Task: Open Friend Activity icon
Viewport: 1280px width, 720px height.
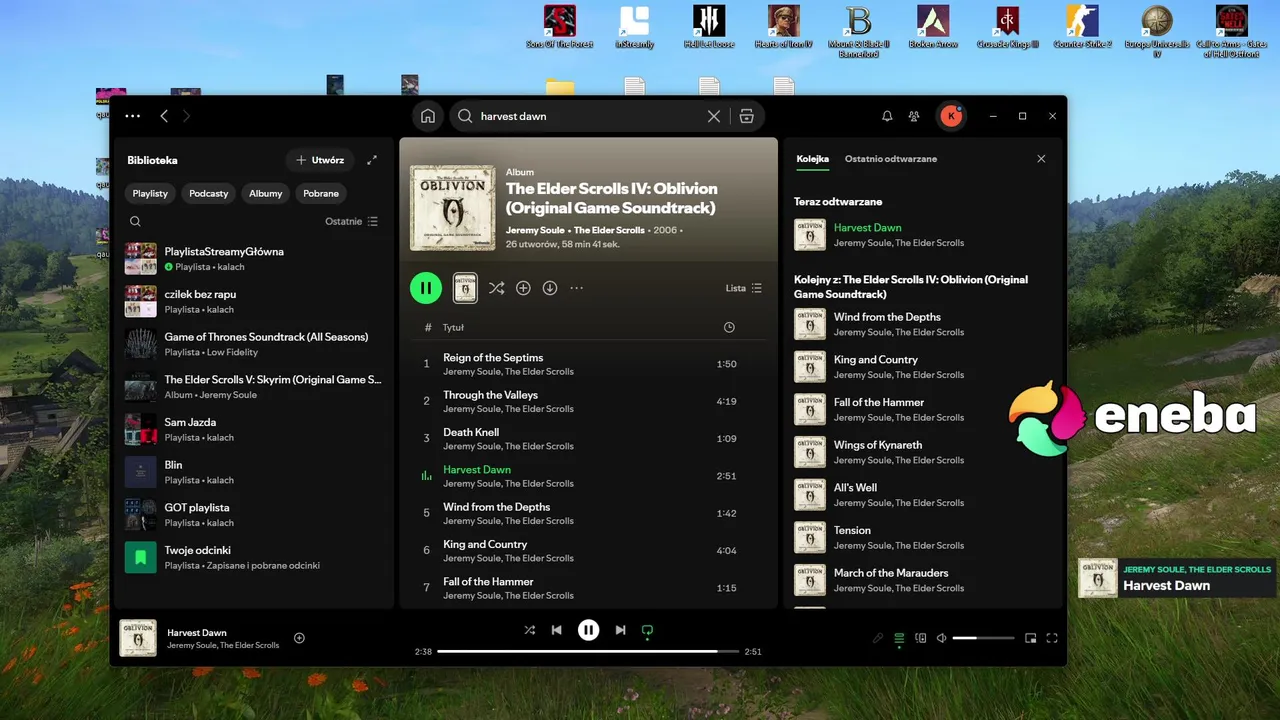Action: (x=914, y=116)
